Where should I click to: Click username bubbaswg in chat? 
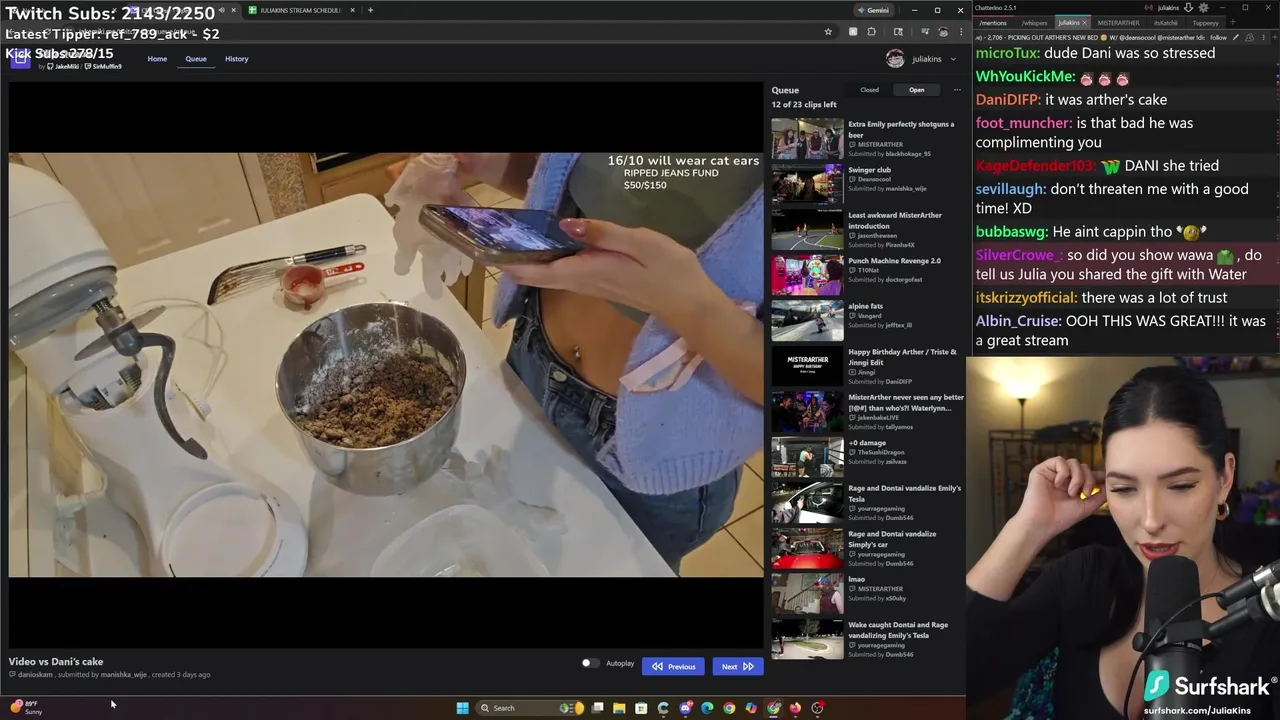click(1012, 231)
